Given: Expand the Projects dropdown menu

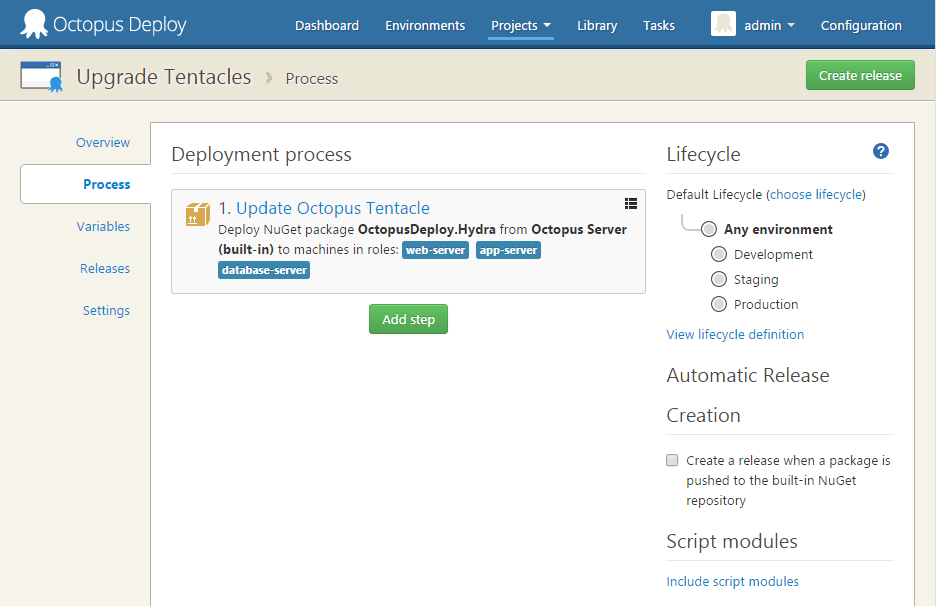Looking at the screenshot, I should 521,25.
